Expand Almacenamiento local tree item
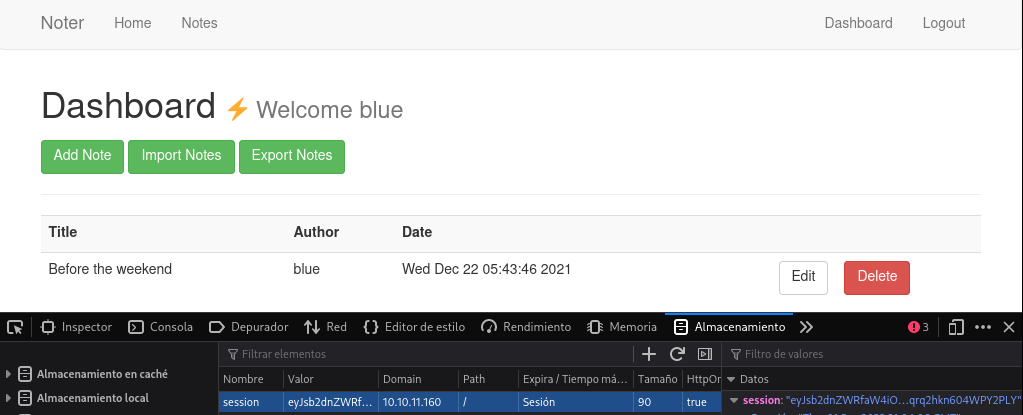 click(x=9, y=398)
